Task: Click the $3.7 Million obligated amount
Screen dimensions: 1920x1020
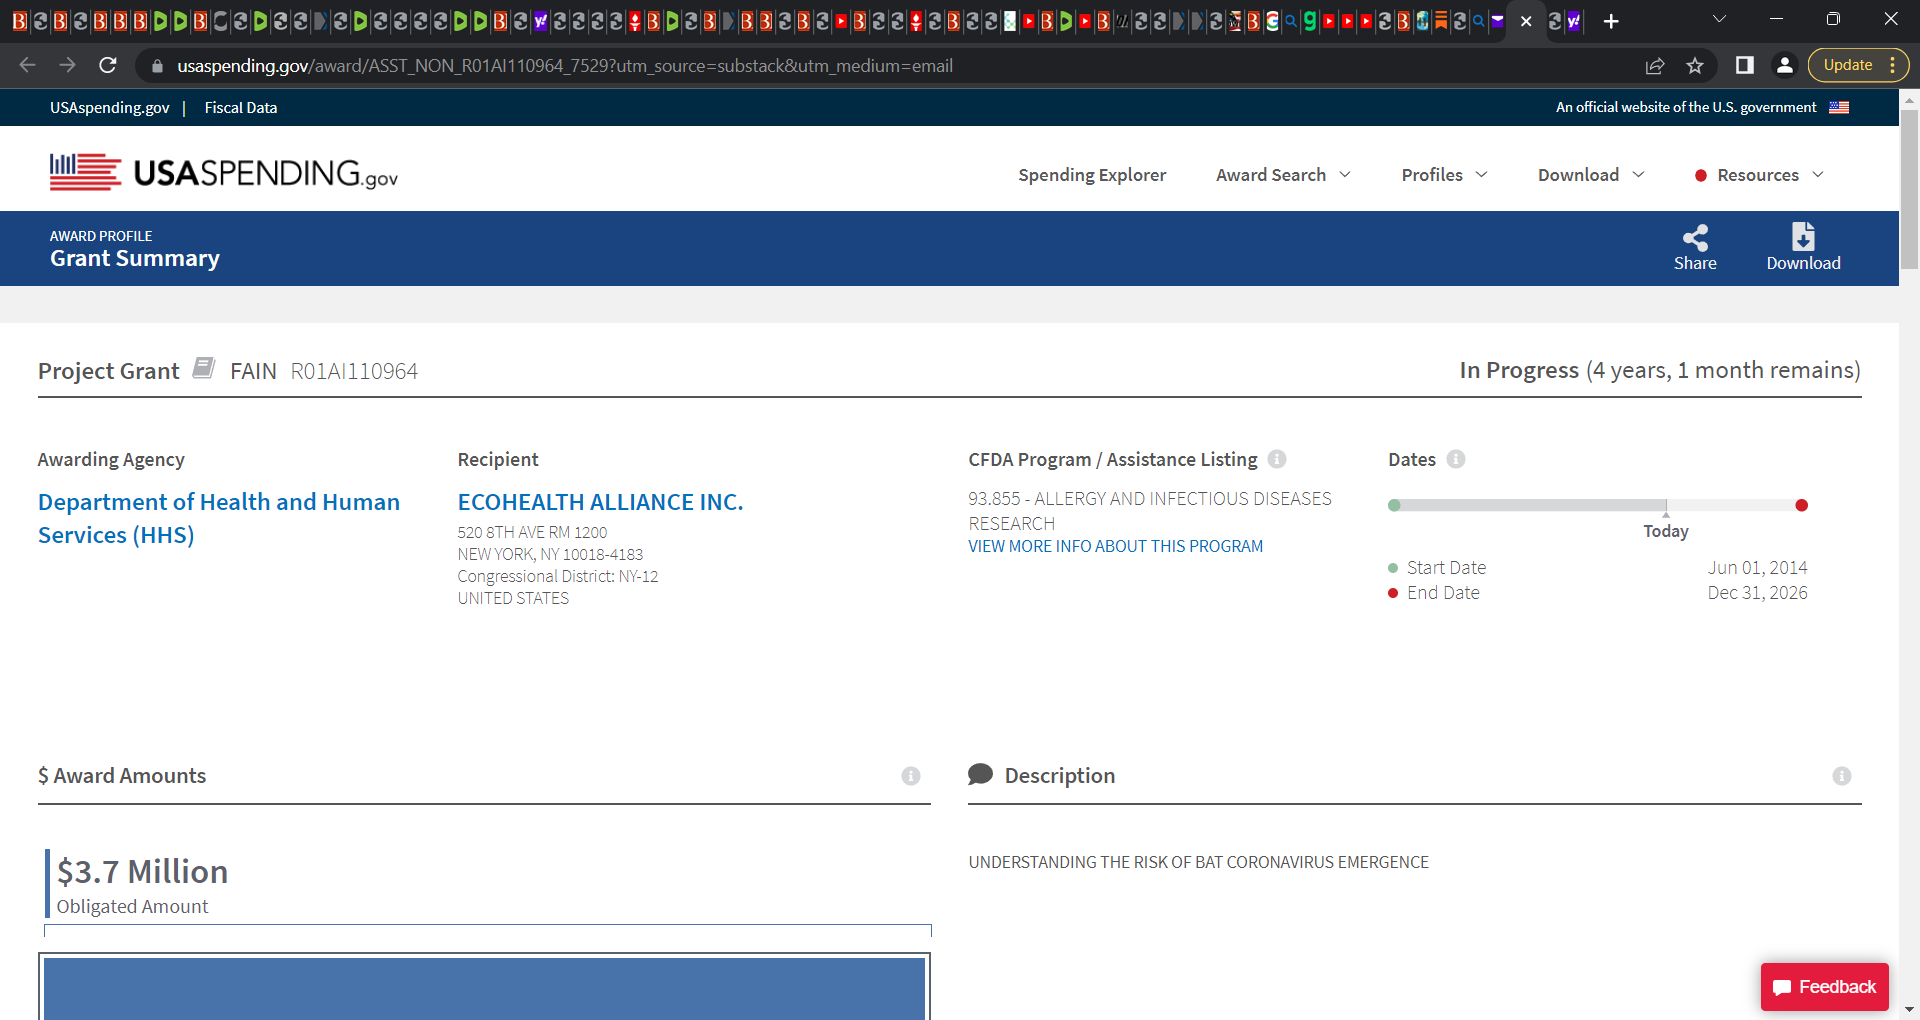Action: coord(142,872)
